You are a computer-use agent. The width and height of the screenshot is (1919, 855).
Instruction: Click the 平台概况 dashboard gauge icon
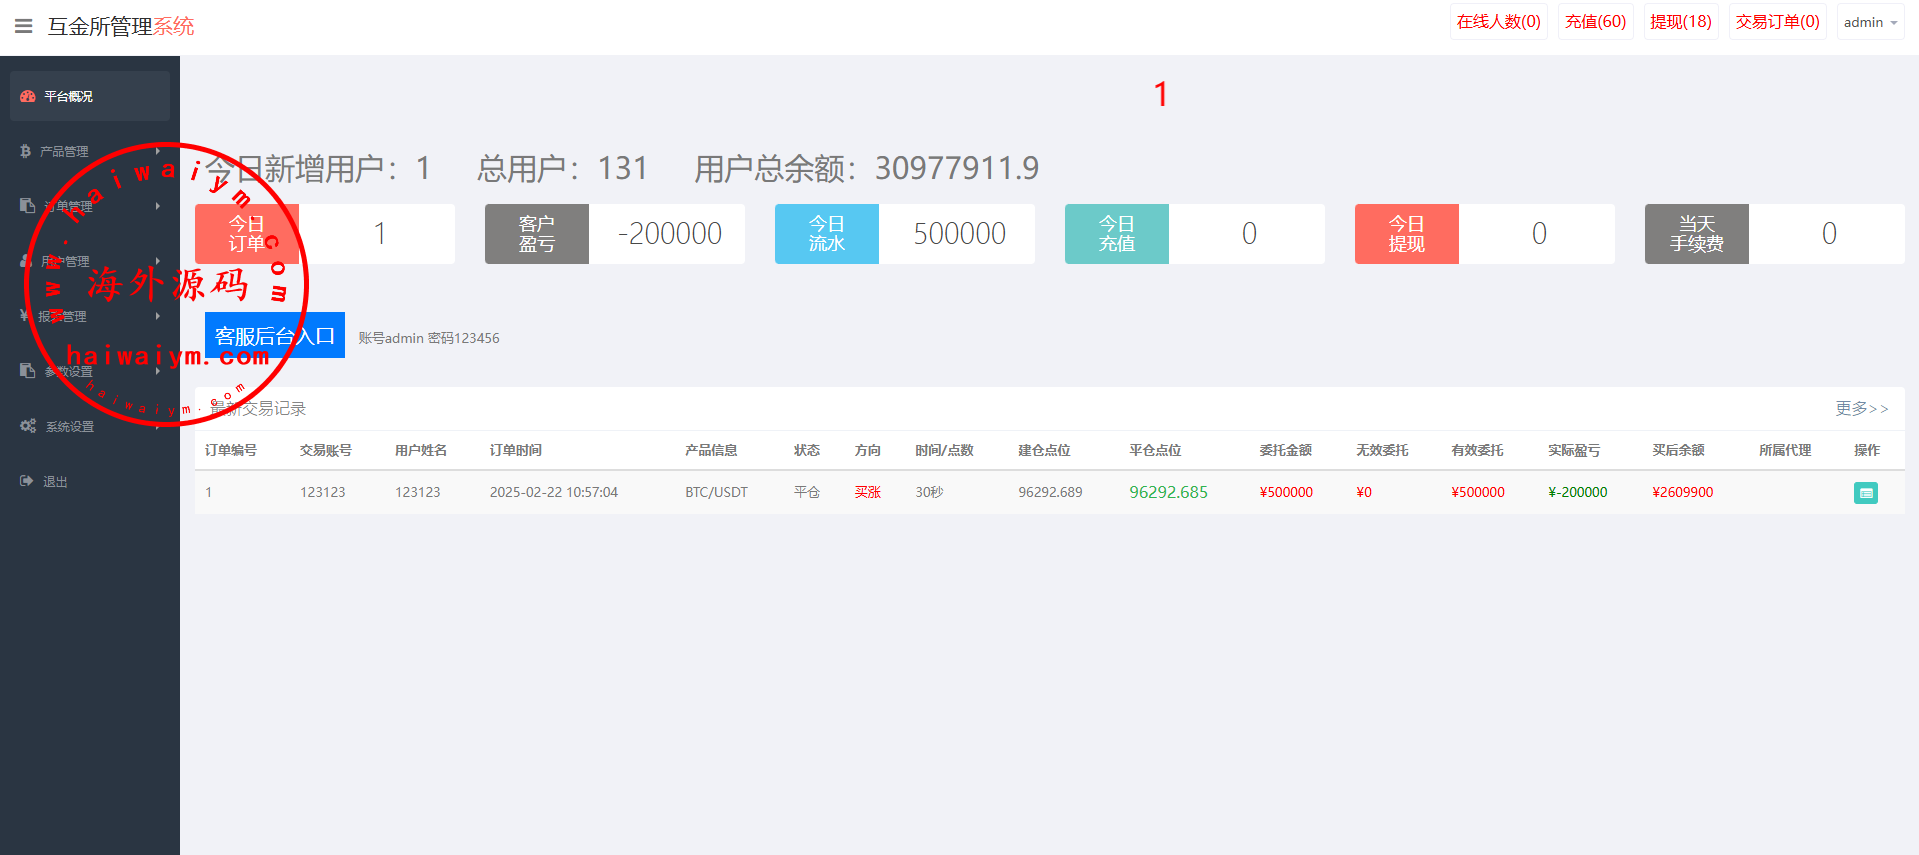pyautogui.click(x=28, y=96)
